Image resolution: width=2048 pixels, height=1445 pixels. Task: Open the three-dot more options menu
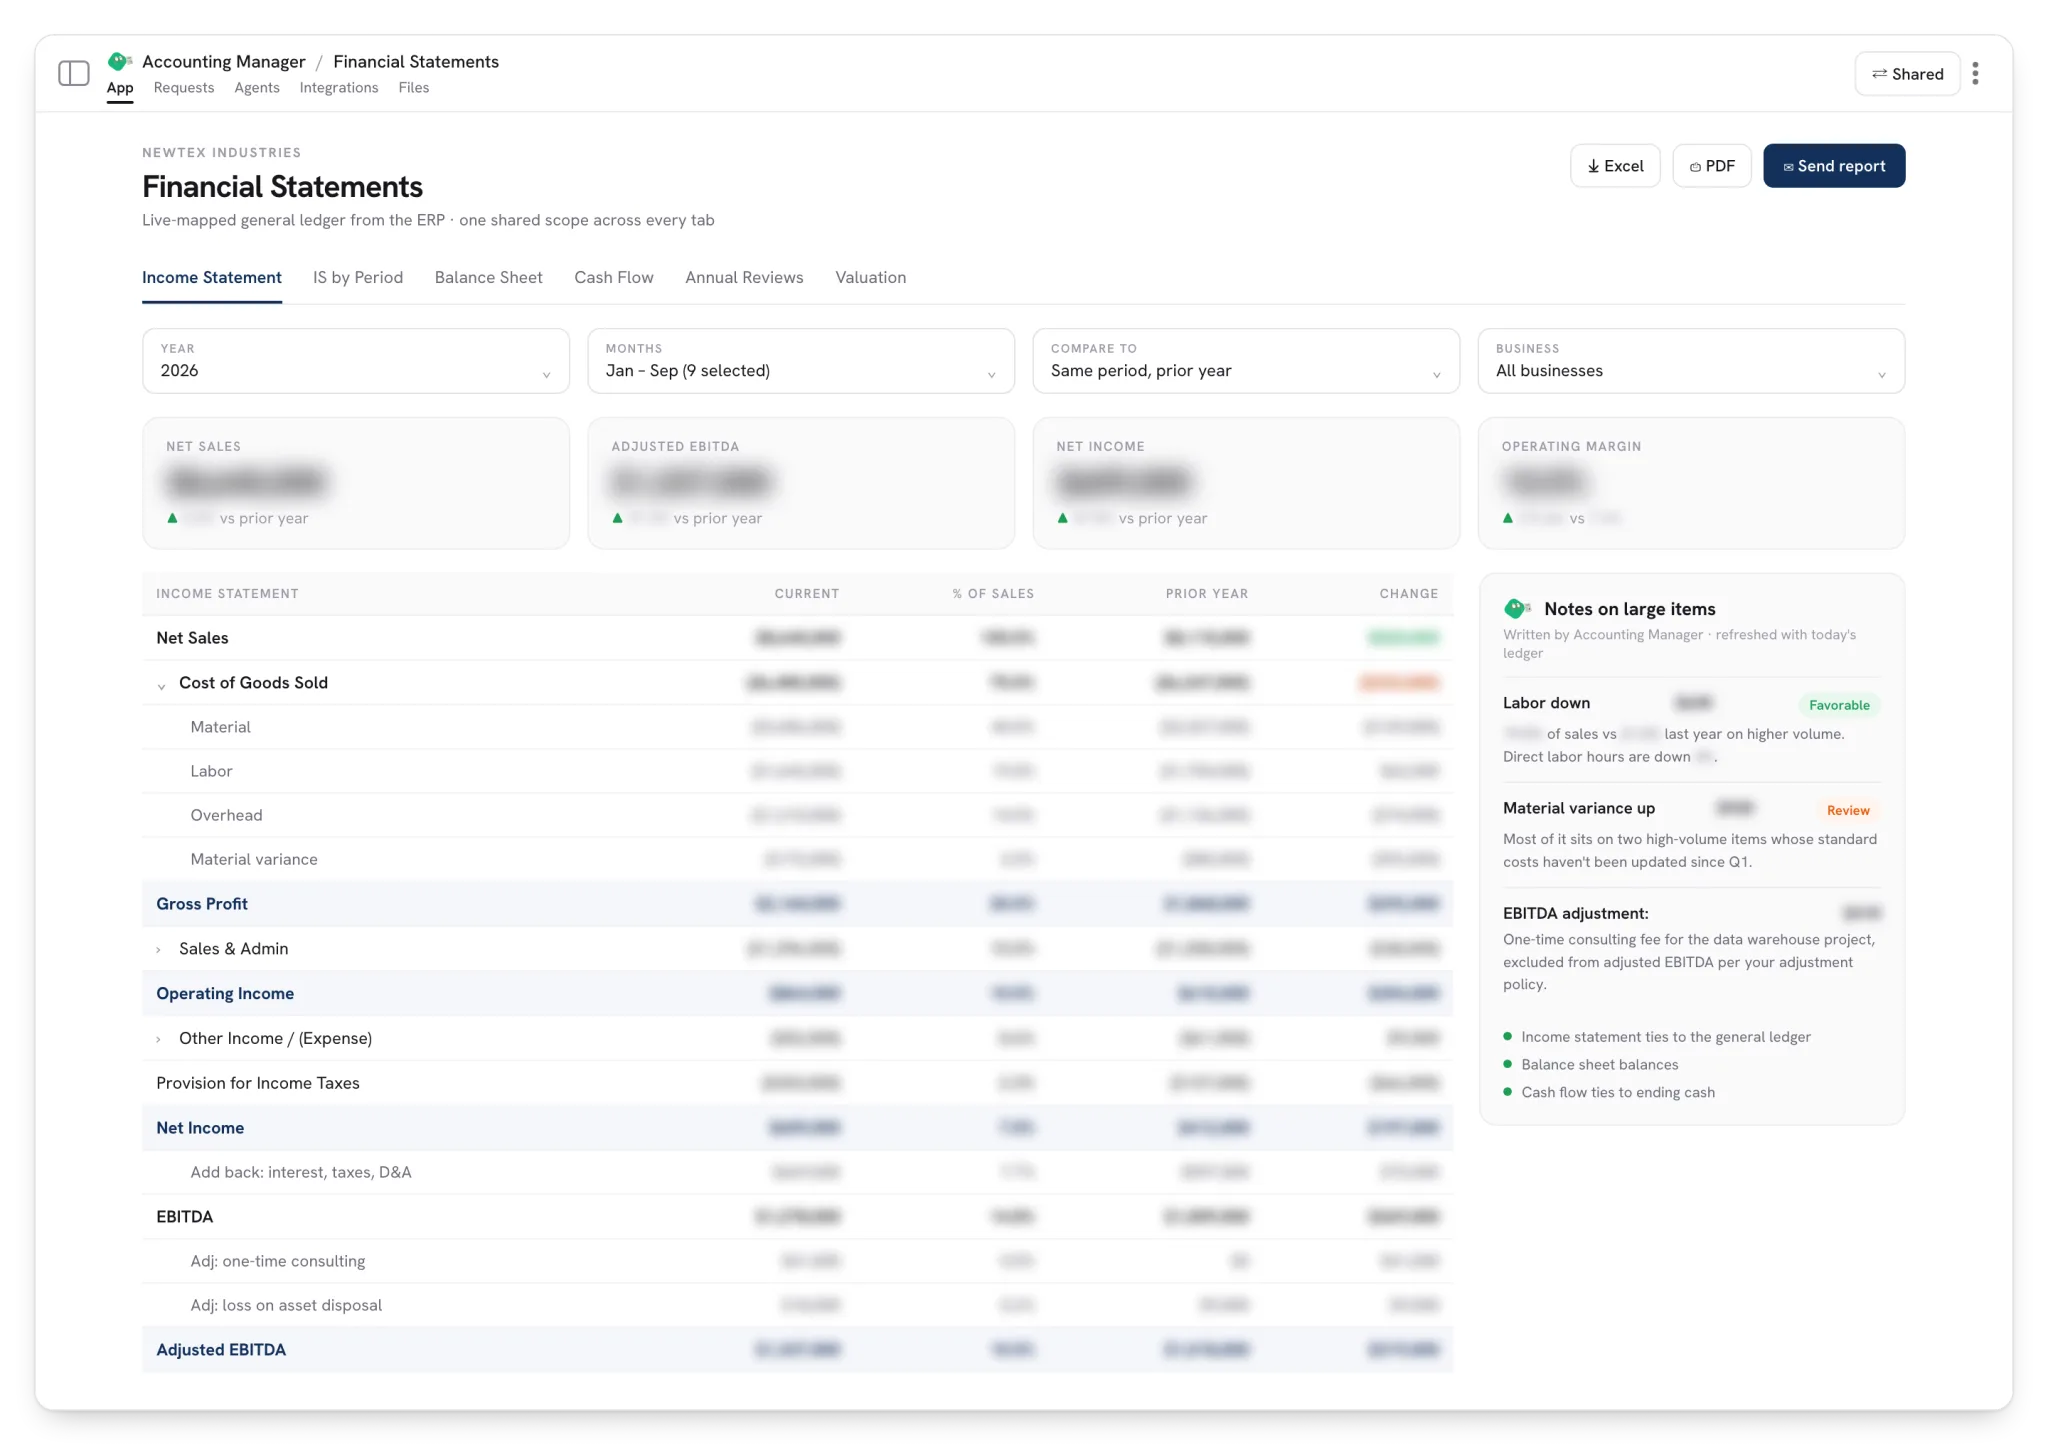pyautogui.click(x=1975, y=73)
